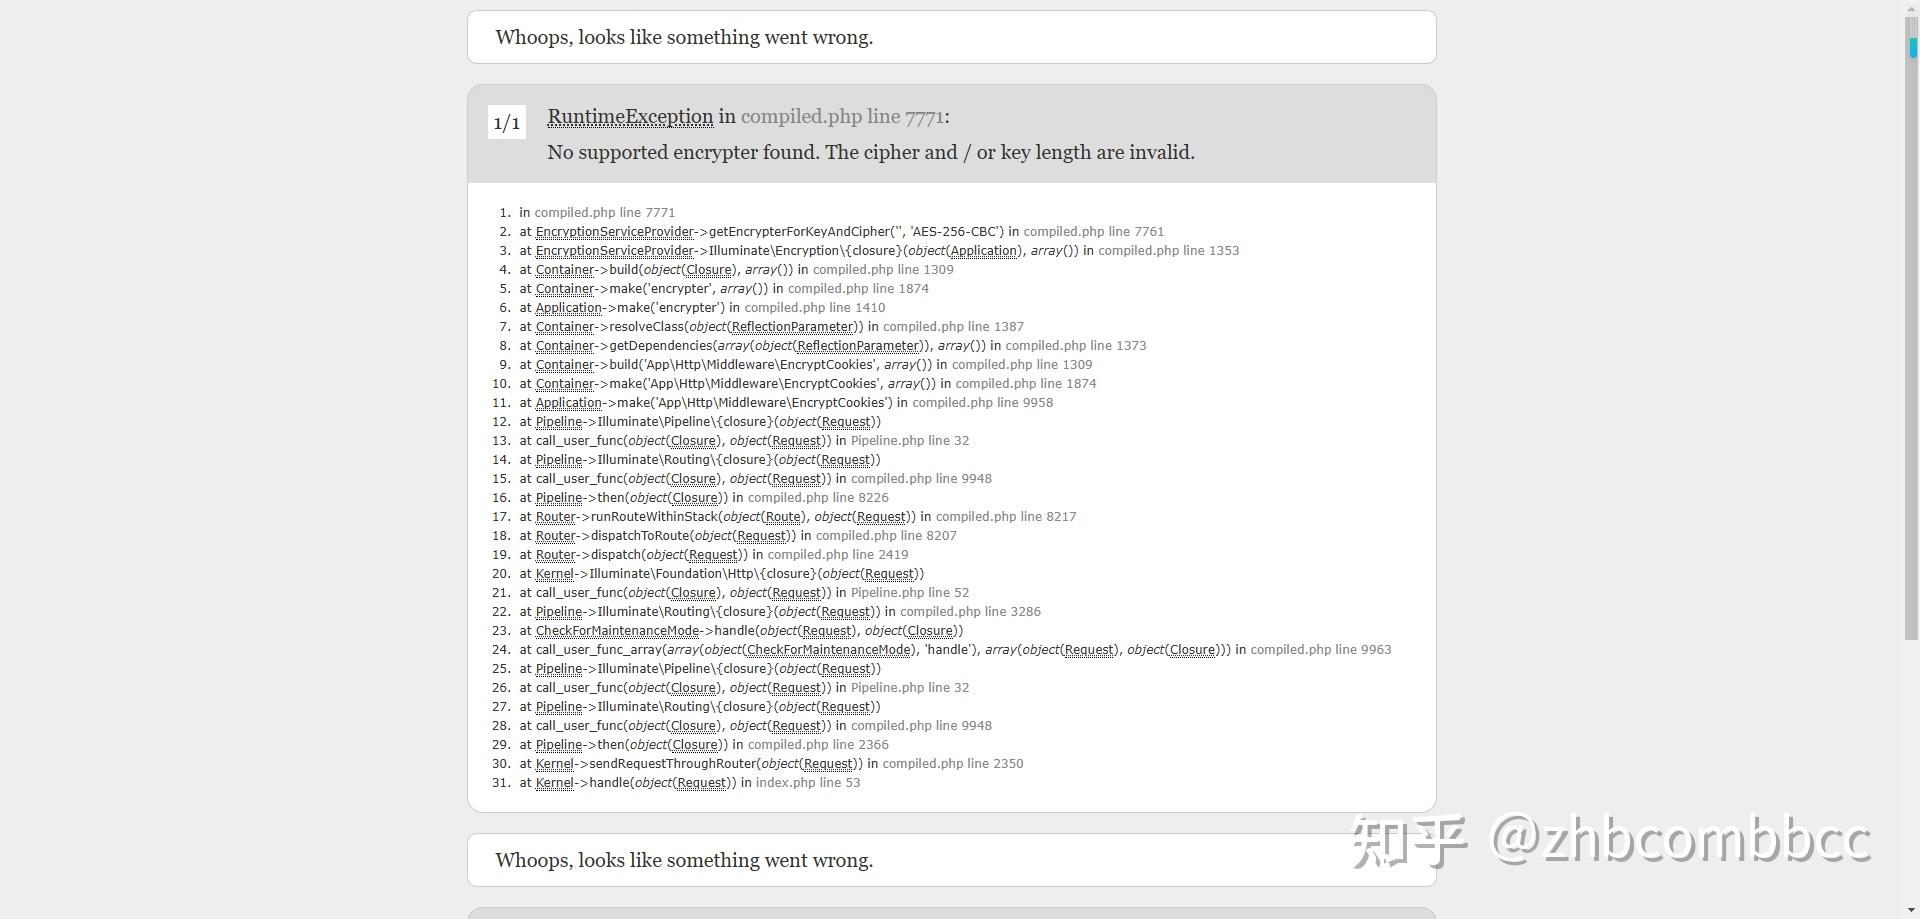Click Router on trace line 19
Screen dimensions: 1920x919
pos(555,555)
